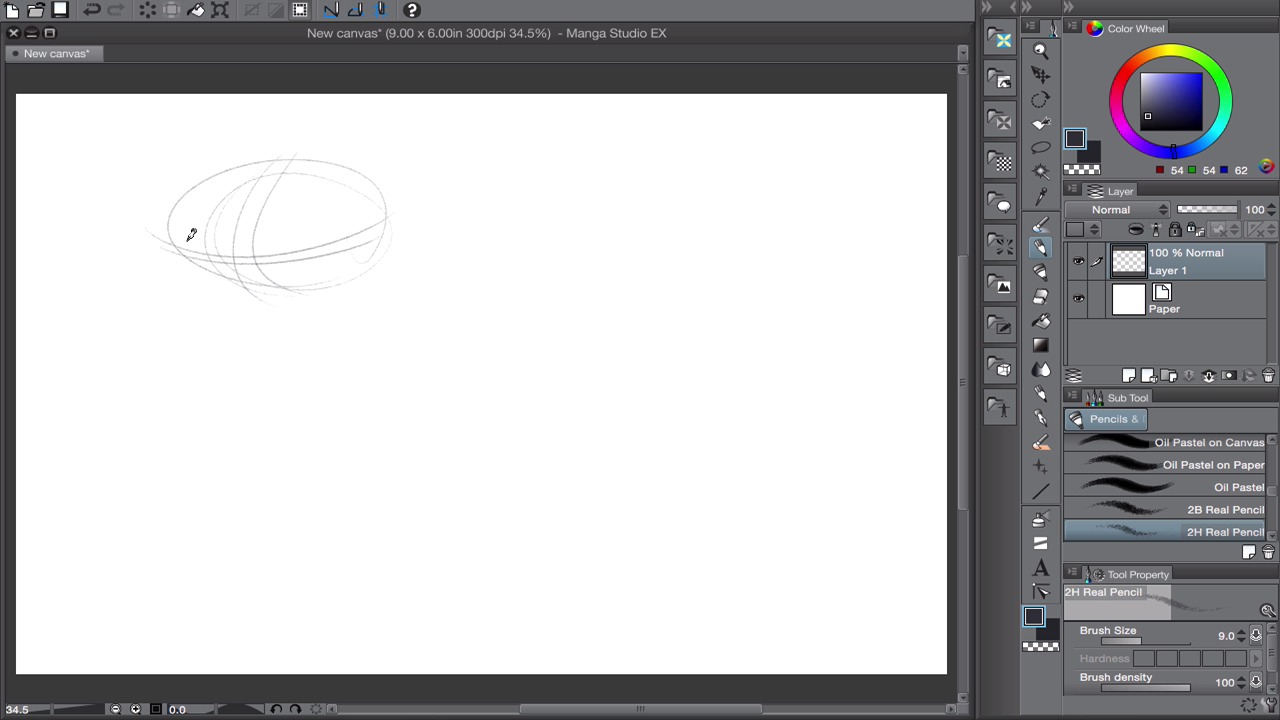Viewport: 1280px width, 720px height.
Task: Create a new file with the New icon
Action: coord(12,10)
